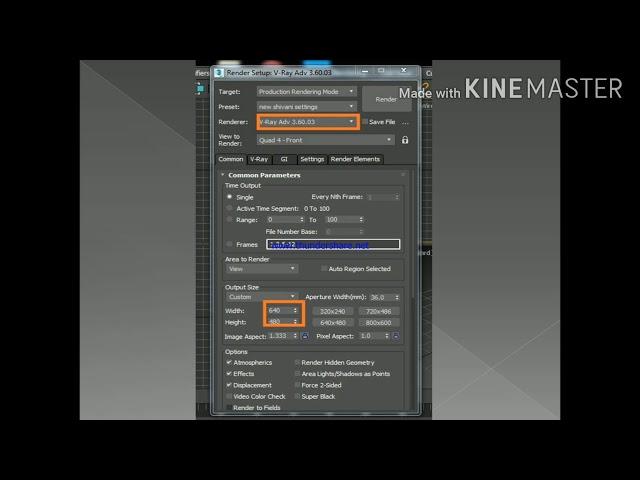Adjust the Aperture Width spinner arrows

click(x=397, y=297)
